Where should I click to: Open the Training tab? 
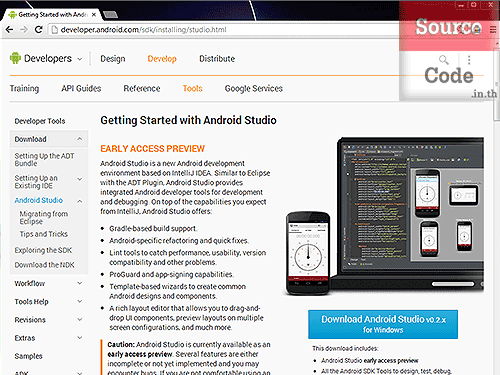(24, 88)
